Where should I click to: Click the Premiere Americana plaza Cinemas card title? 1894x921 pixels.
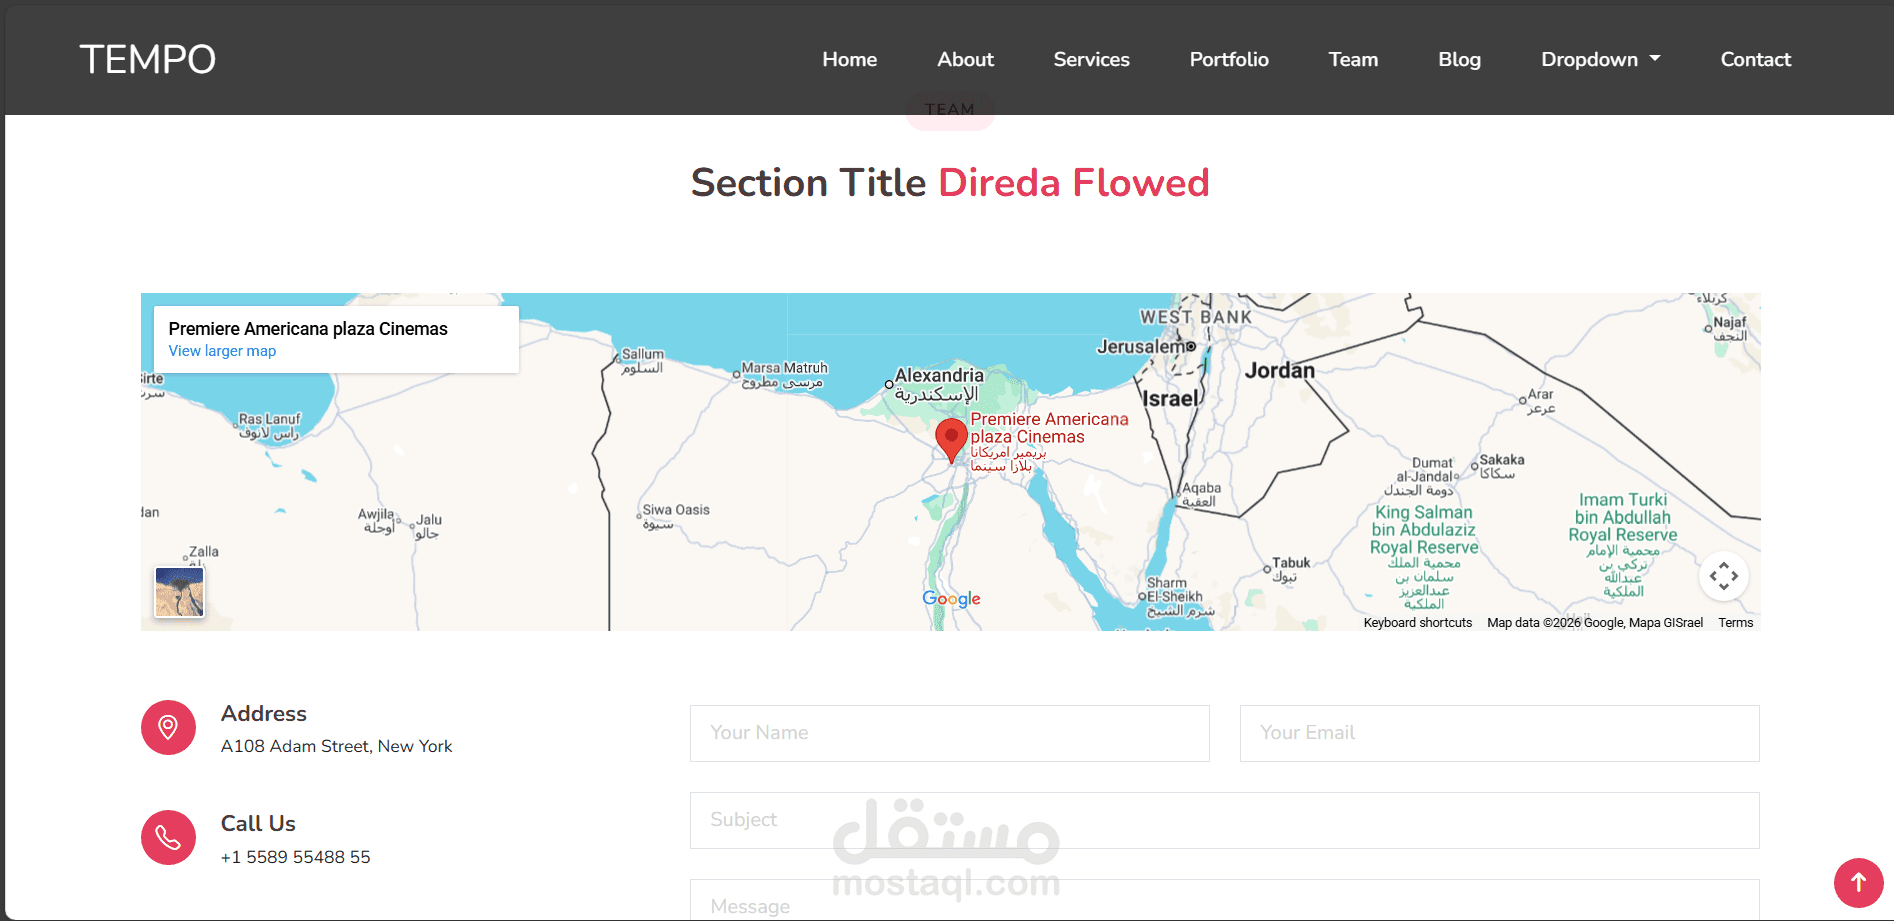coord(308,329)
